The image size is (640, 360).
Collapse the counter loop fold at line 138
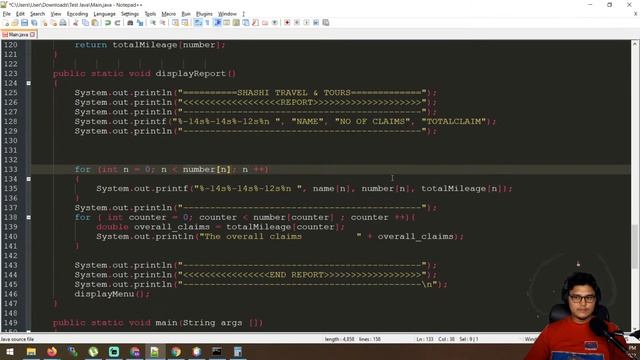click(29, 217)
